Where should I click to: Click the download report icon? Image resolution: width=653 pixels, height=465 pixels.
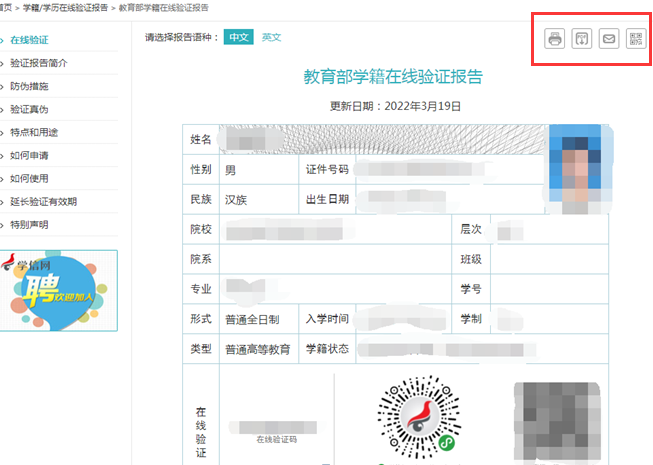[x=581, y=39]
